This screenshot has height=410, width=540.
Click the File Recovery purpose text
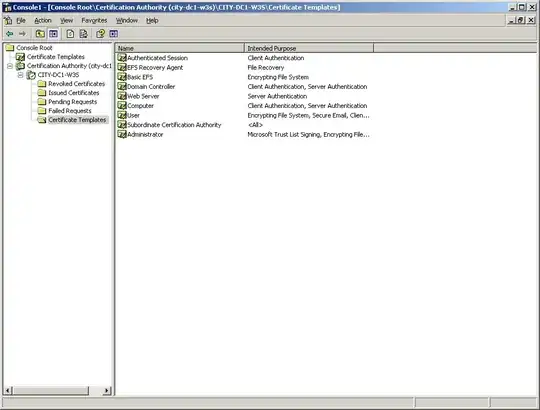pos(266,67)
